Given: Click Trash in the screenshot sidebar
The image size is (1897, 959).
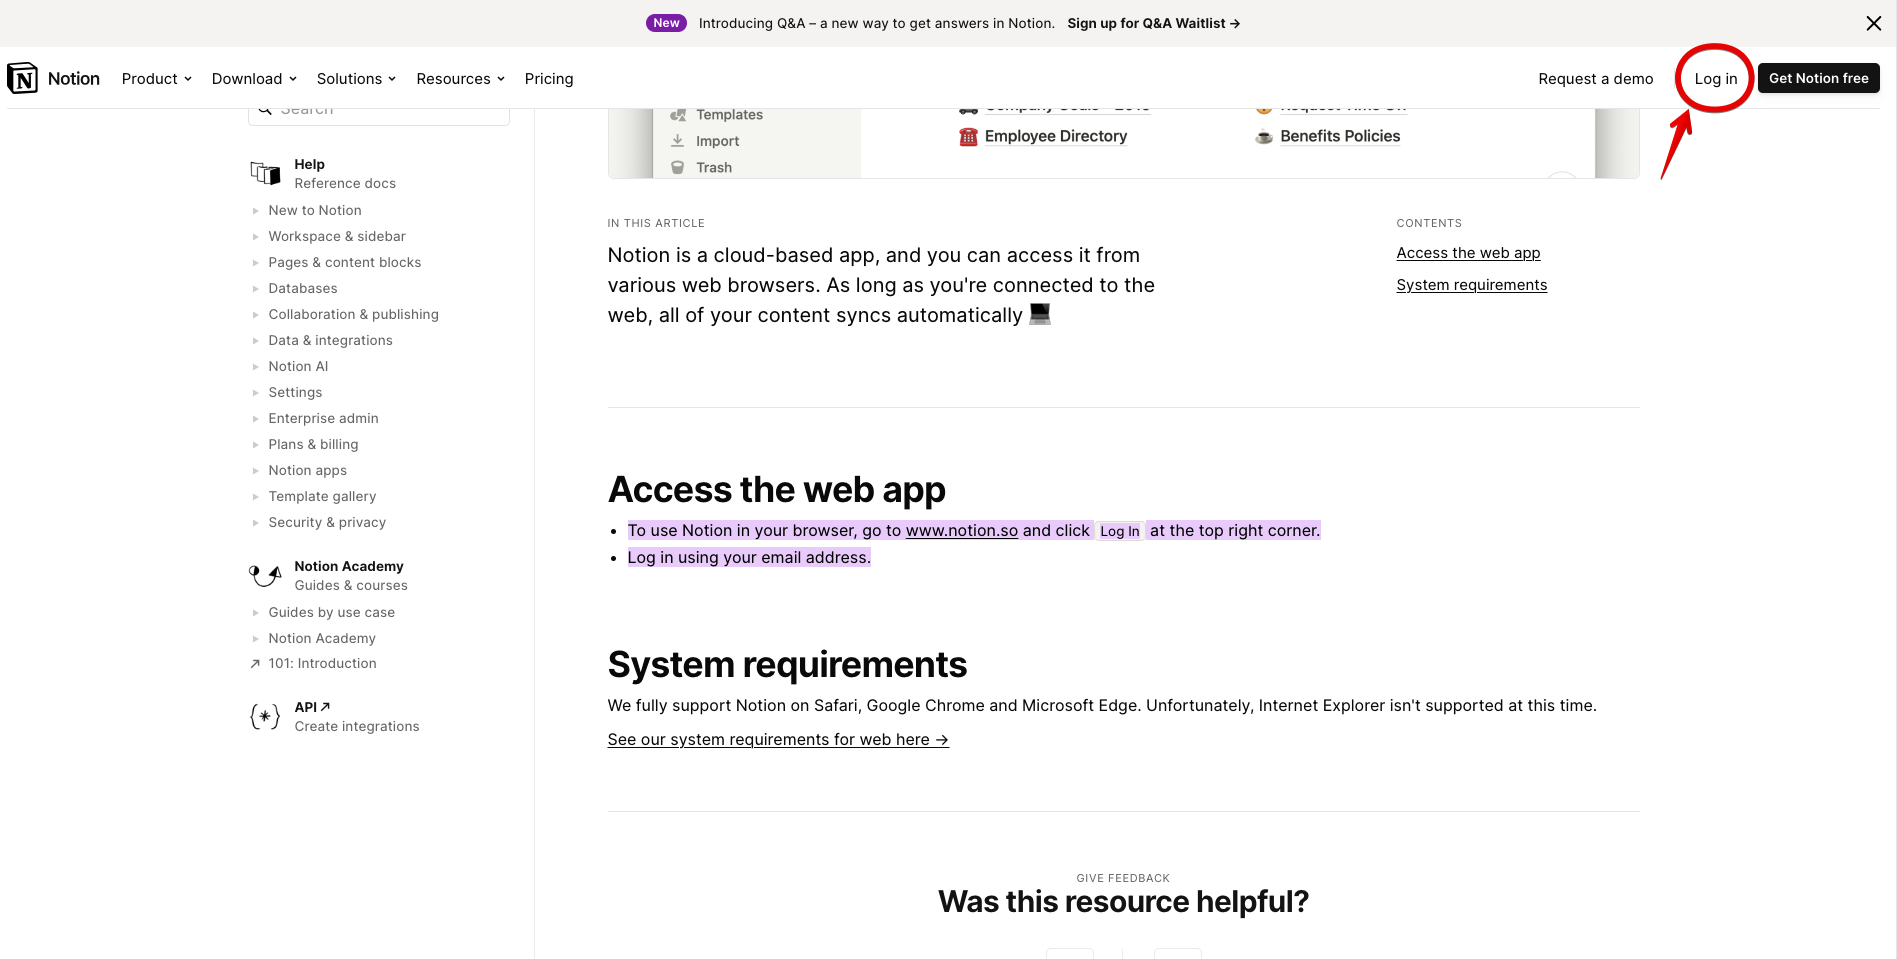Looking at the screenshot, I should (714, 167).
